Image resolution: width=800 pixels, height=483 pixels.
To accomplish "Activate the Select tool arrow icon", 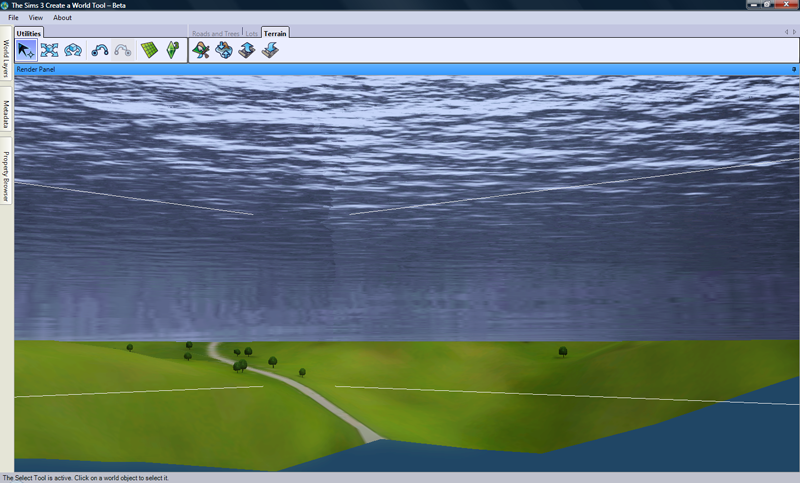I will point(26,50).
